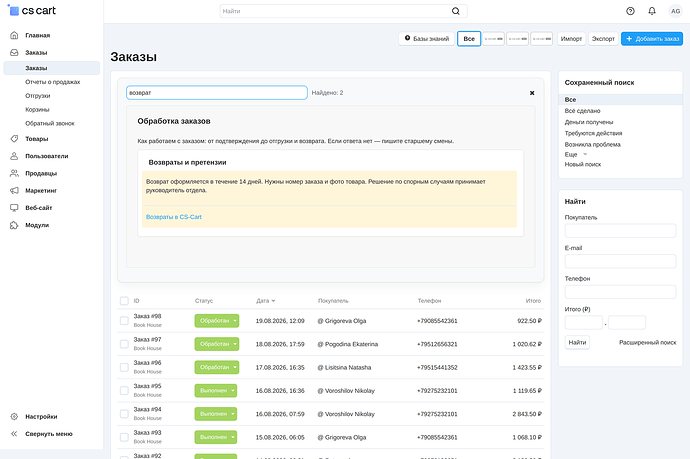Open the Возвраты в CS-Cart link
Image resolution: width=690 pixels, height=459 pixels.
click(174, 217)
